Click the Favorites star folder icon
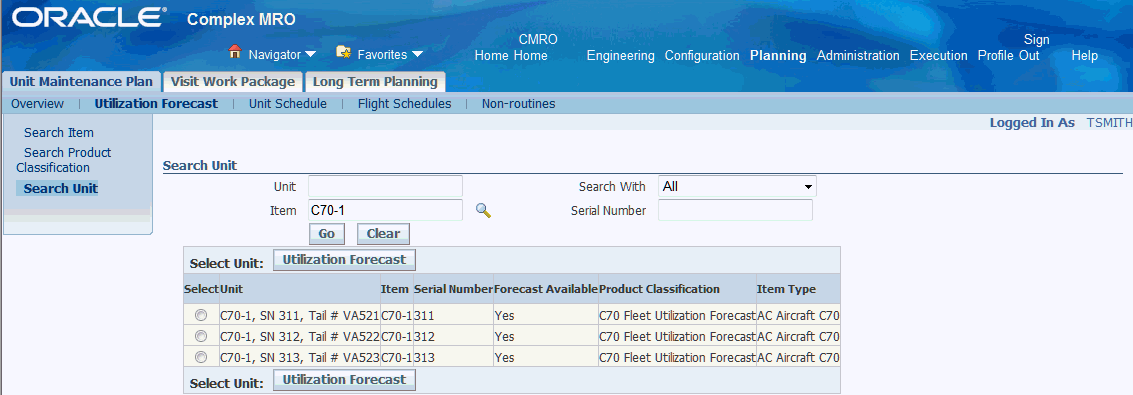The width and height of the screenshot is (1133, 395). pyautogui.click(x=344, y=52)
